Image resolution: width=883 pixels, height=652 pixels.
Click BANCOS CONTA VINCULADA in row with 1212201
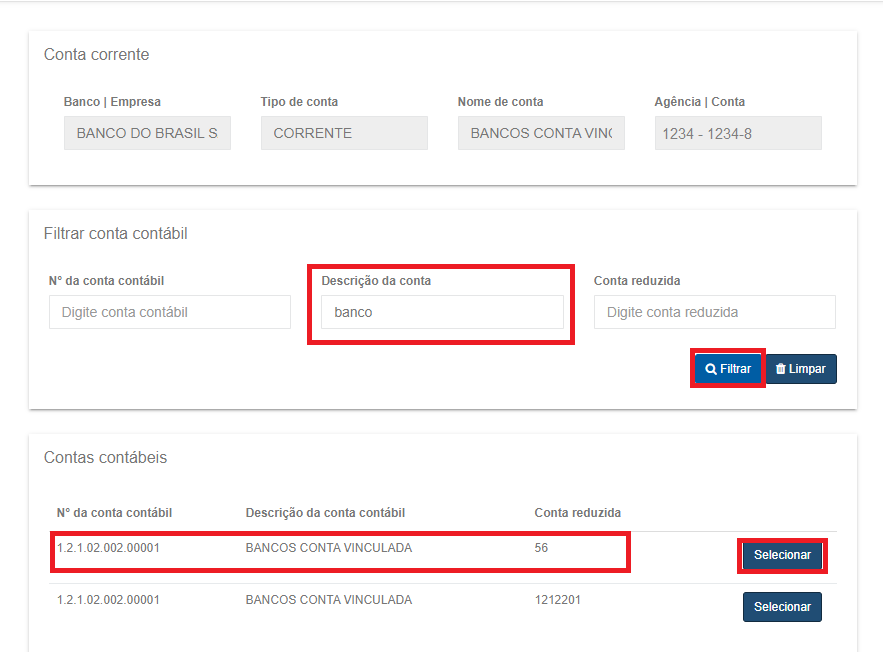[x=329, y=600]
